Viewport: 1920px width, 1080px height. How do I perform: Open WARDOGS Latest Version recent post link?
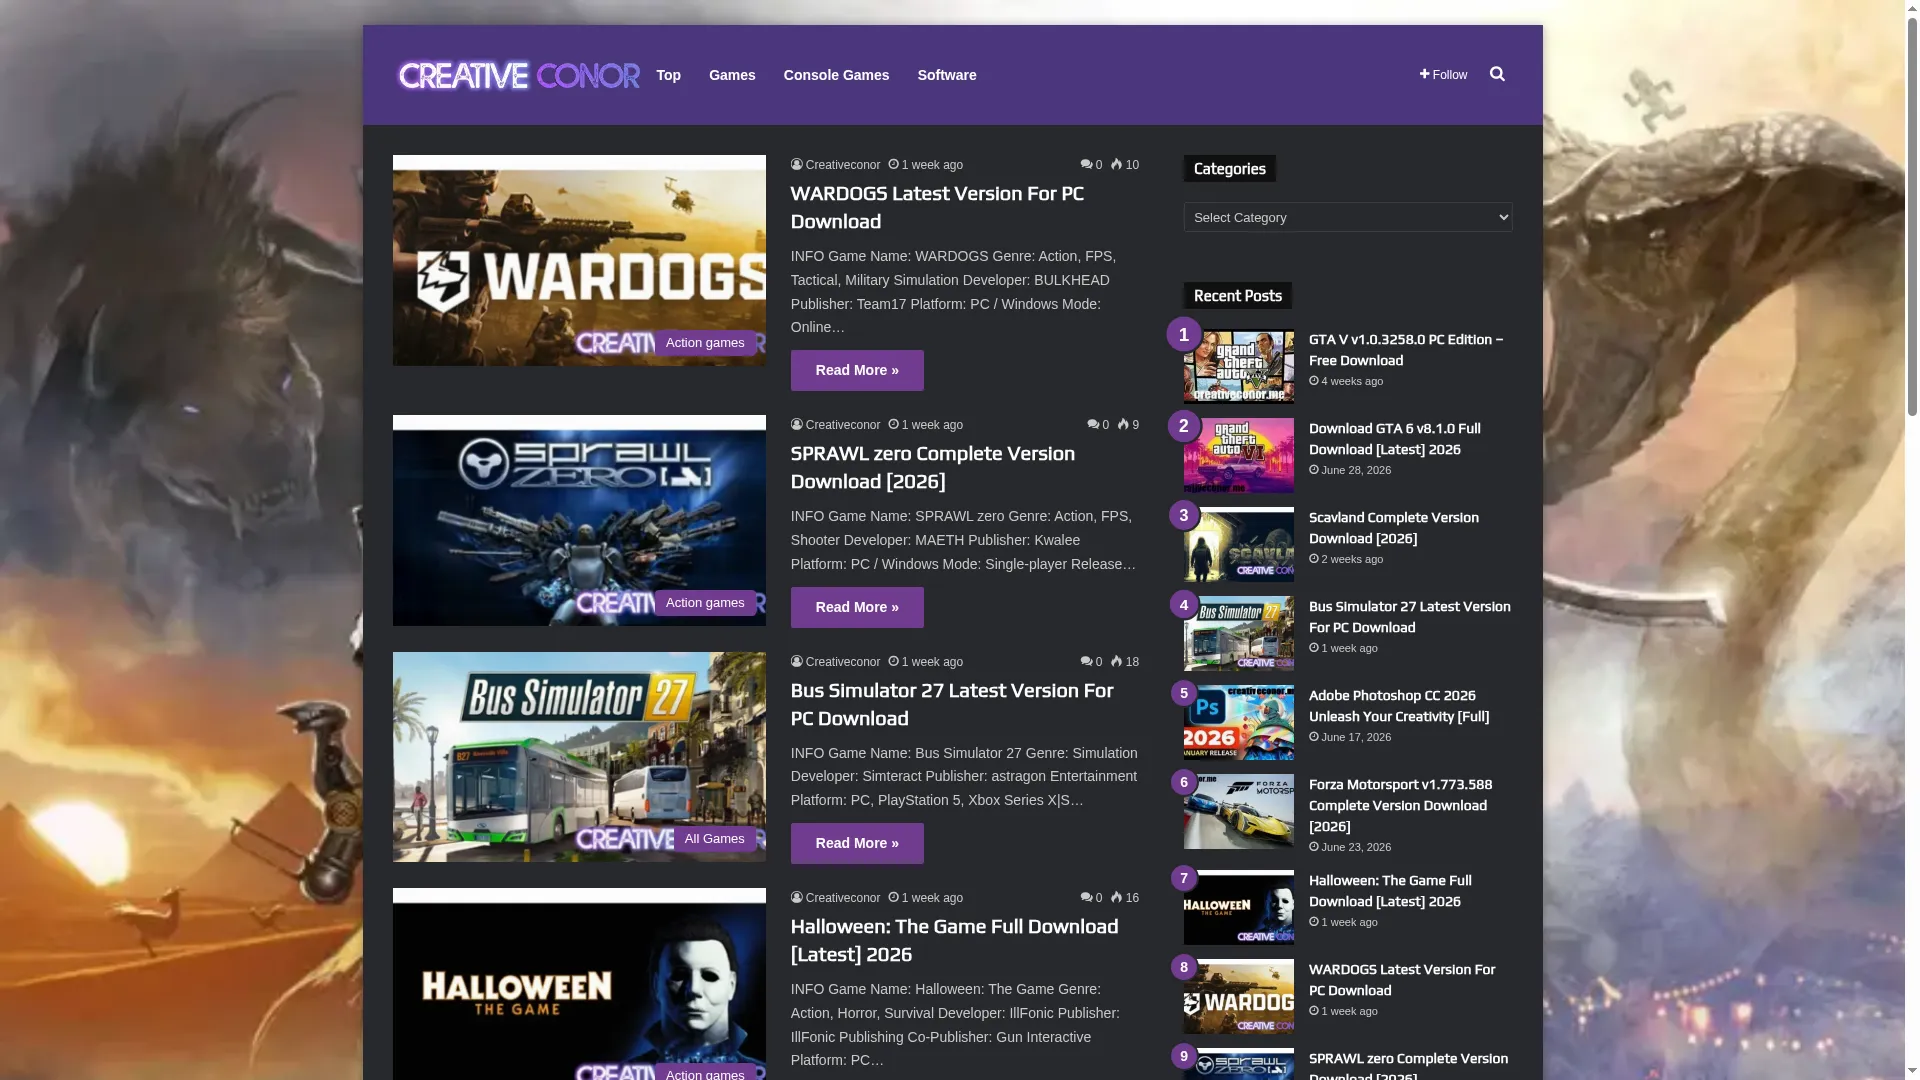(x=1402, y=980)
